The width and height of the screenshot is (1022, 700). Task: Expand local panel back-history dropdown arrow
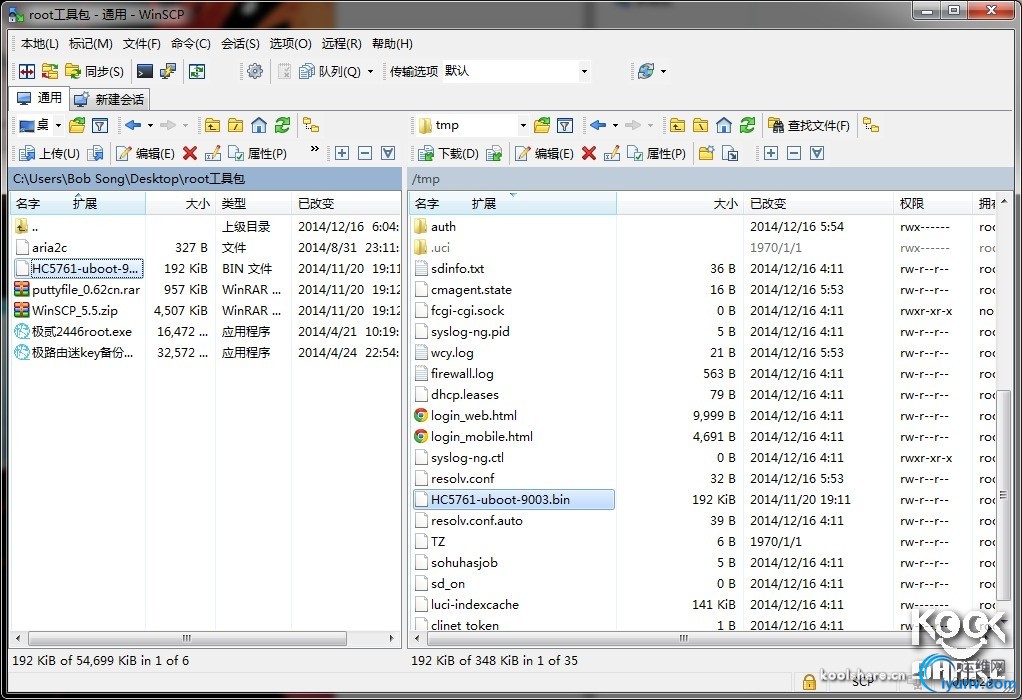tap(151, 125)
